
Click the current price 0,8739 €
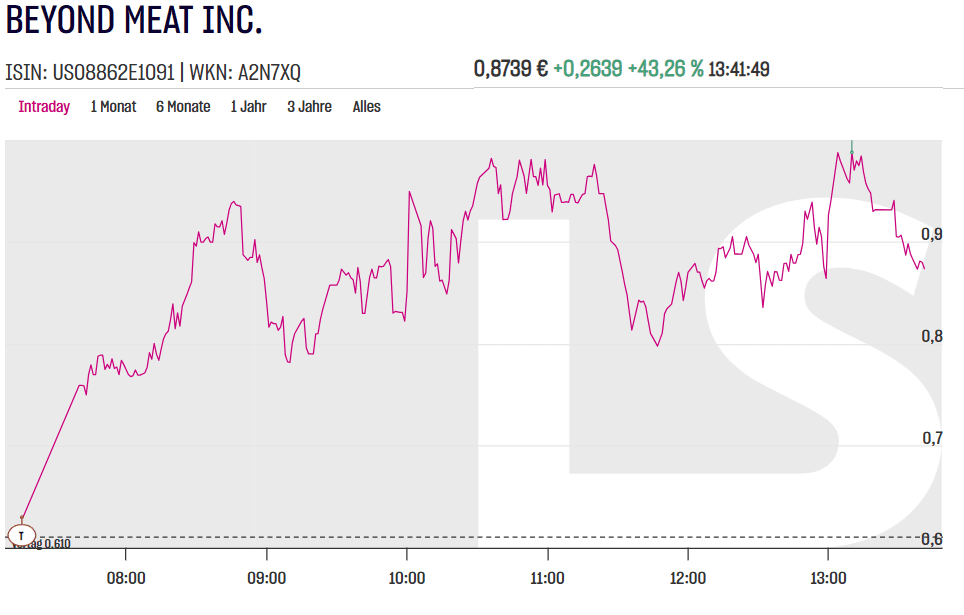pos(510,69)
